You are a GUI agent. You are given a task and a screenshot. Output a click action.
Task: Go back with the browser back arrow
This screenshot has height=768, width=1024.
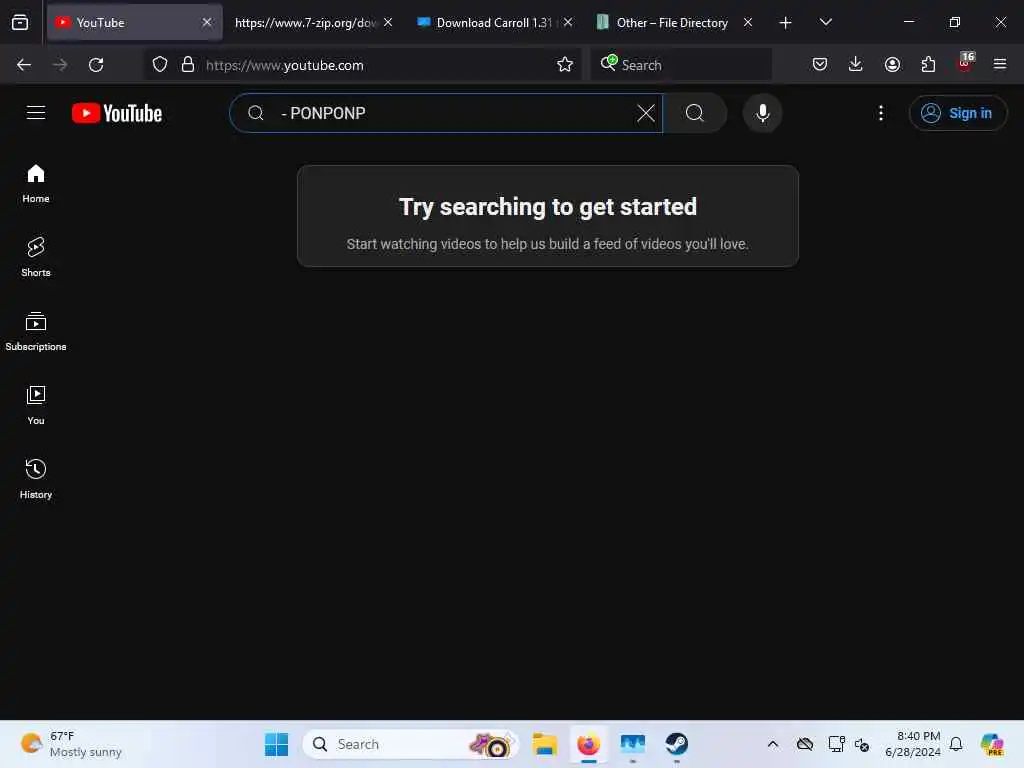pyautogui.click(x=24, y=65)
